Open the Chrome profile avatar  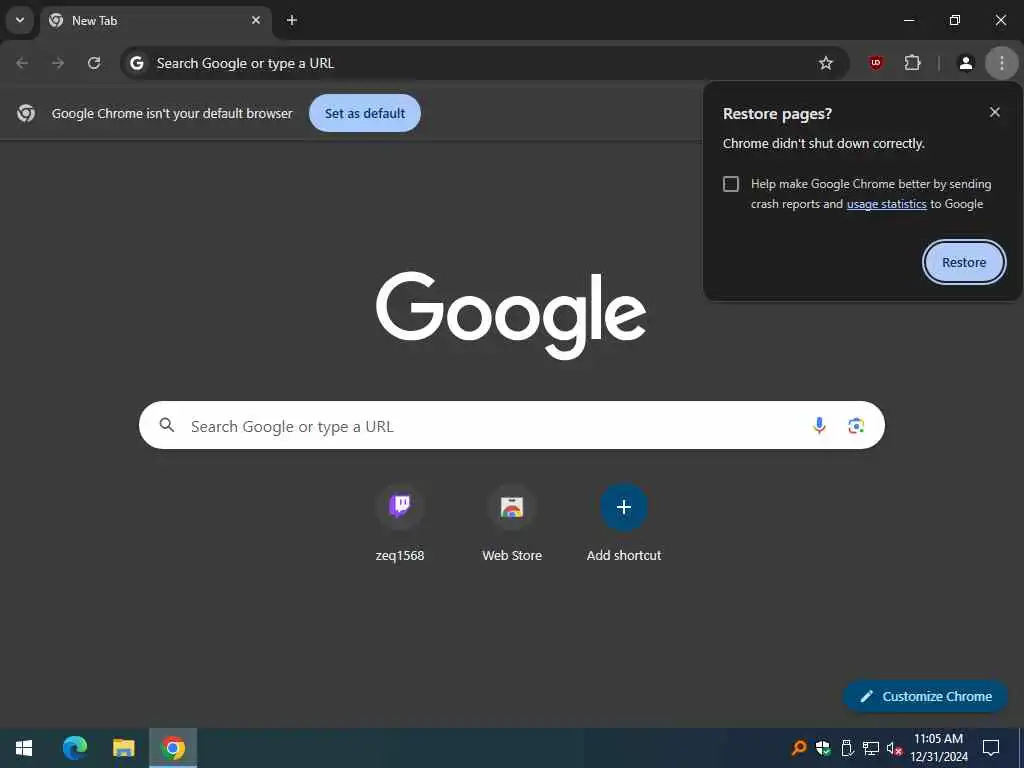(965, 63)
